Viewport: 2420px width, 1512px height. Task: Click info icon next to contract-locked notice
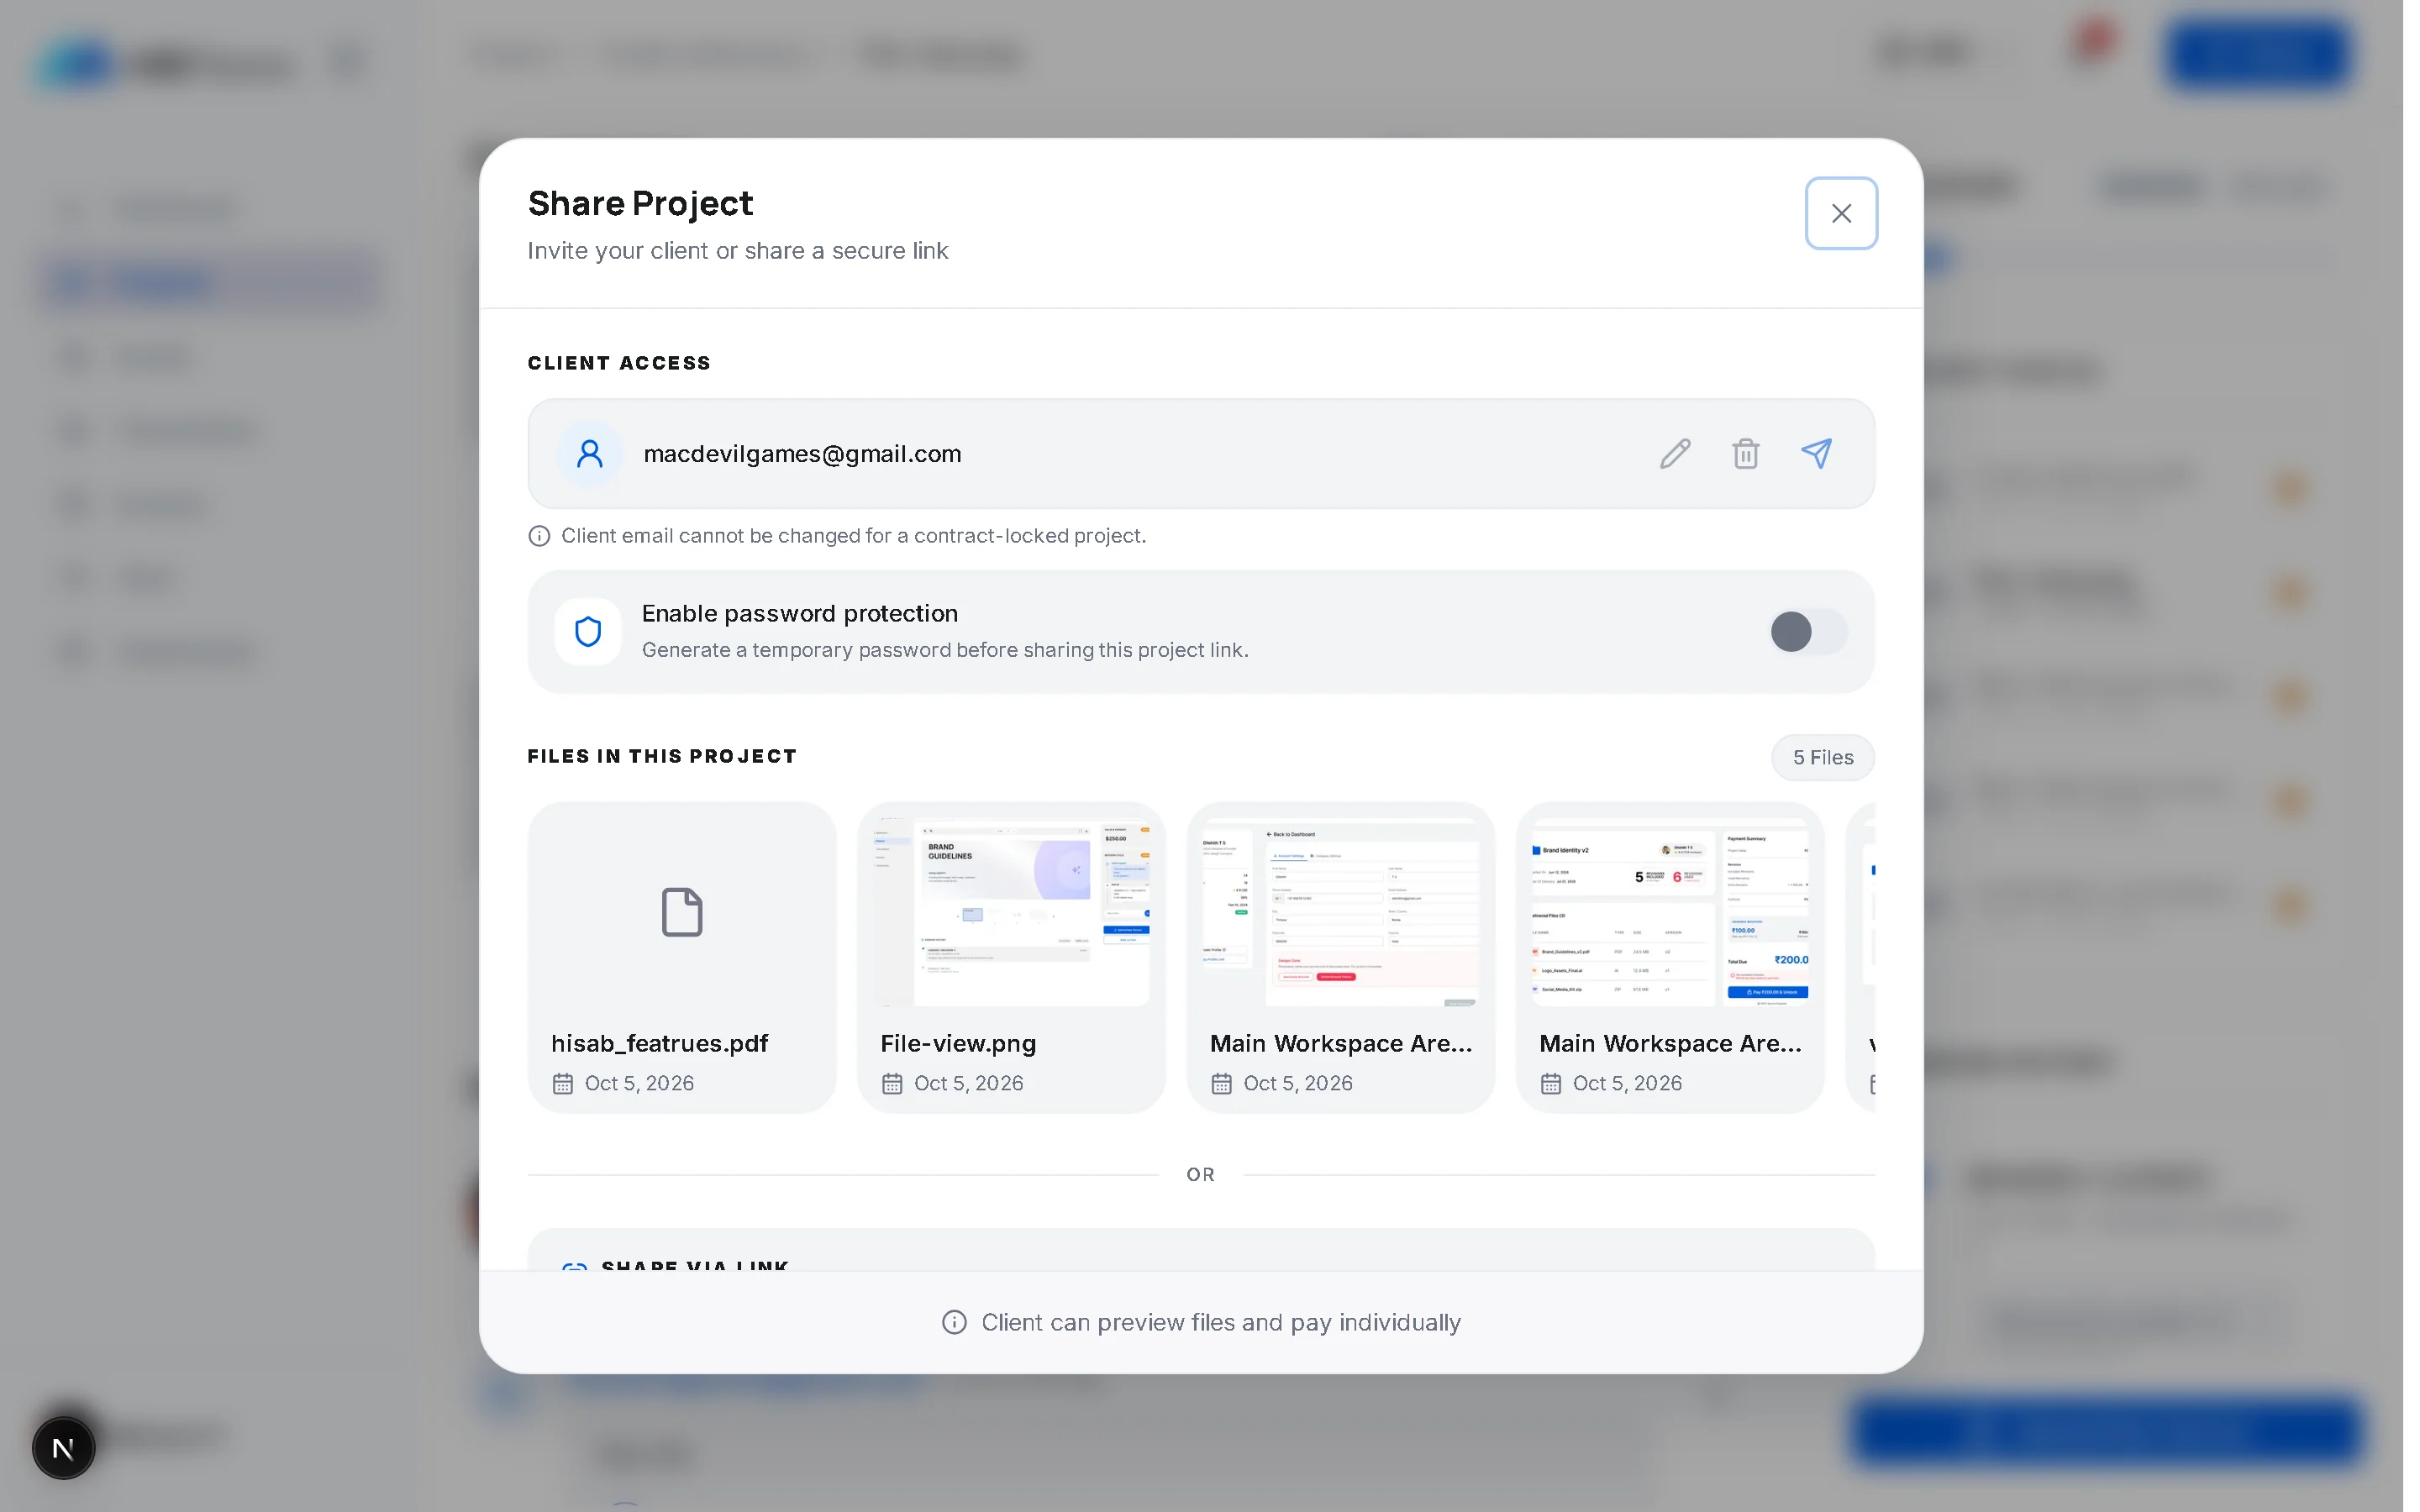point(539,537)
